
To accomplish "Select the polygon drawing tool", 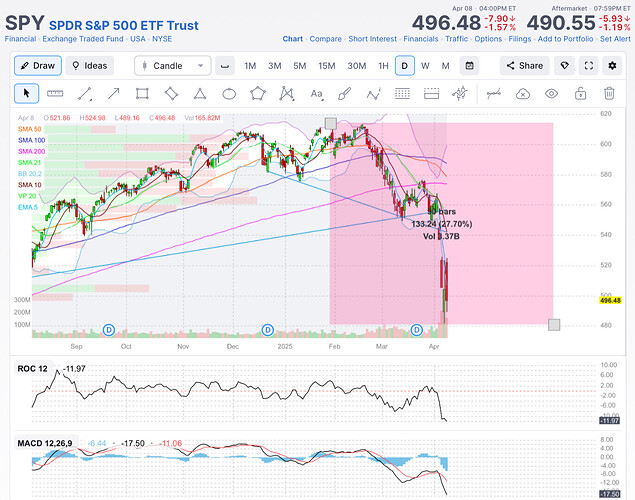I will pos(258,94).
